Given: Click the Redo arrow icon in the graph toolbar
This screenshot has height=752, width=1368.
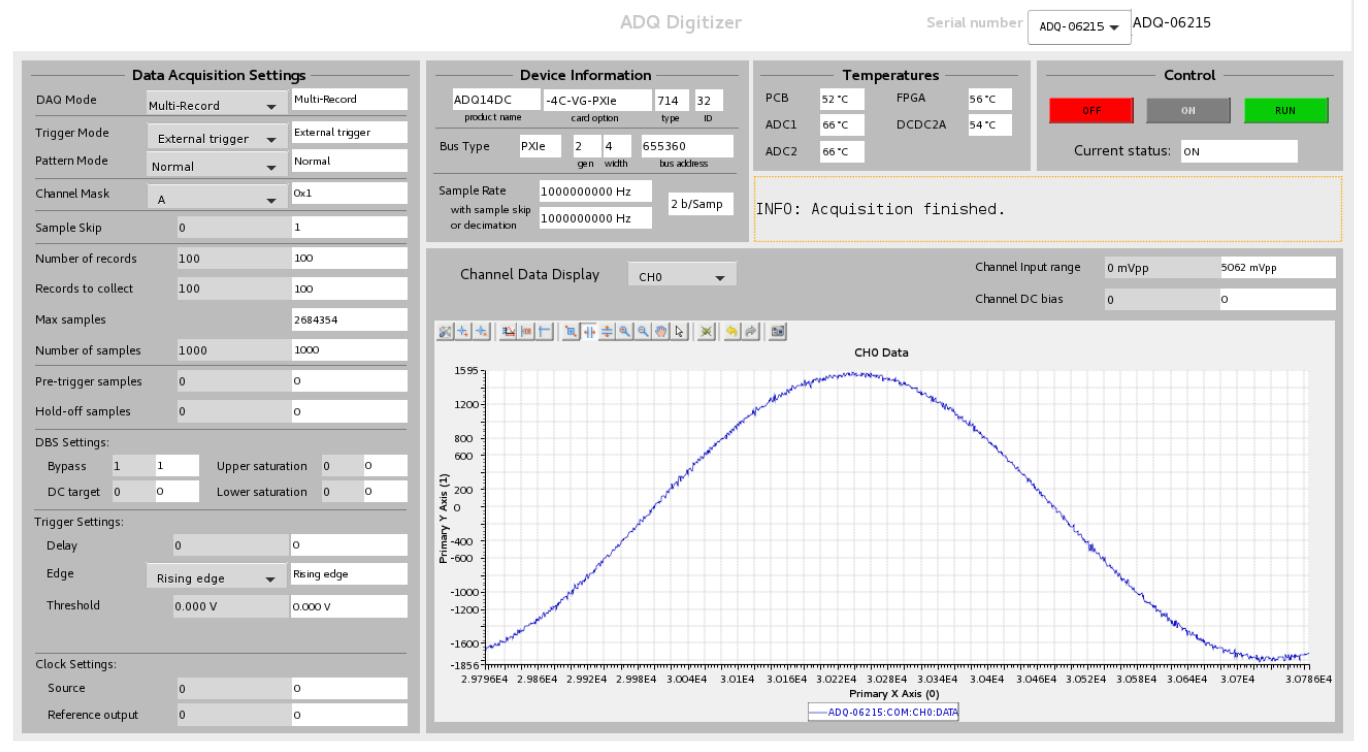Looking at the screenshot, I should [x=749, y=330].
